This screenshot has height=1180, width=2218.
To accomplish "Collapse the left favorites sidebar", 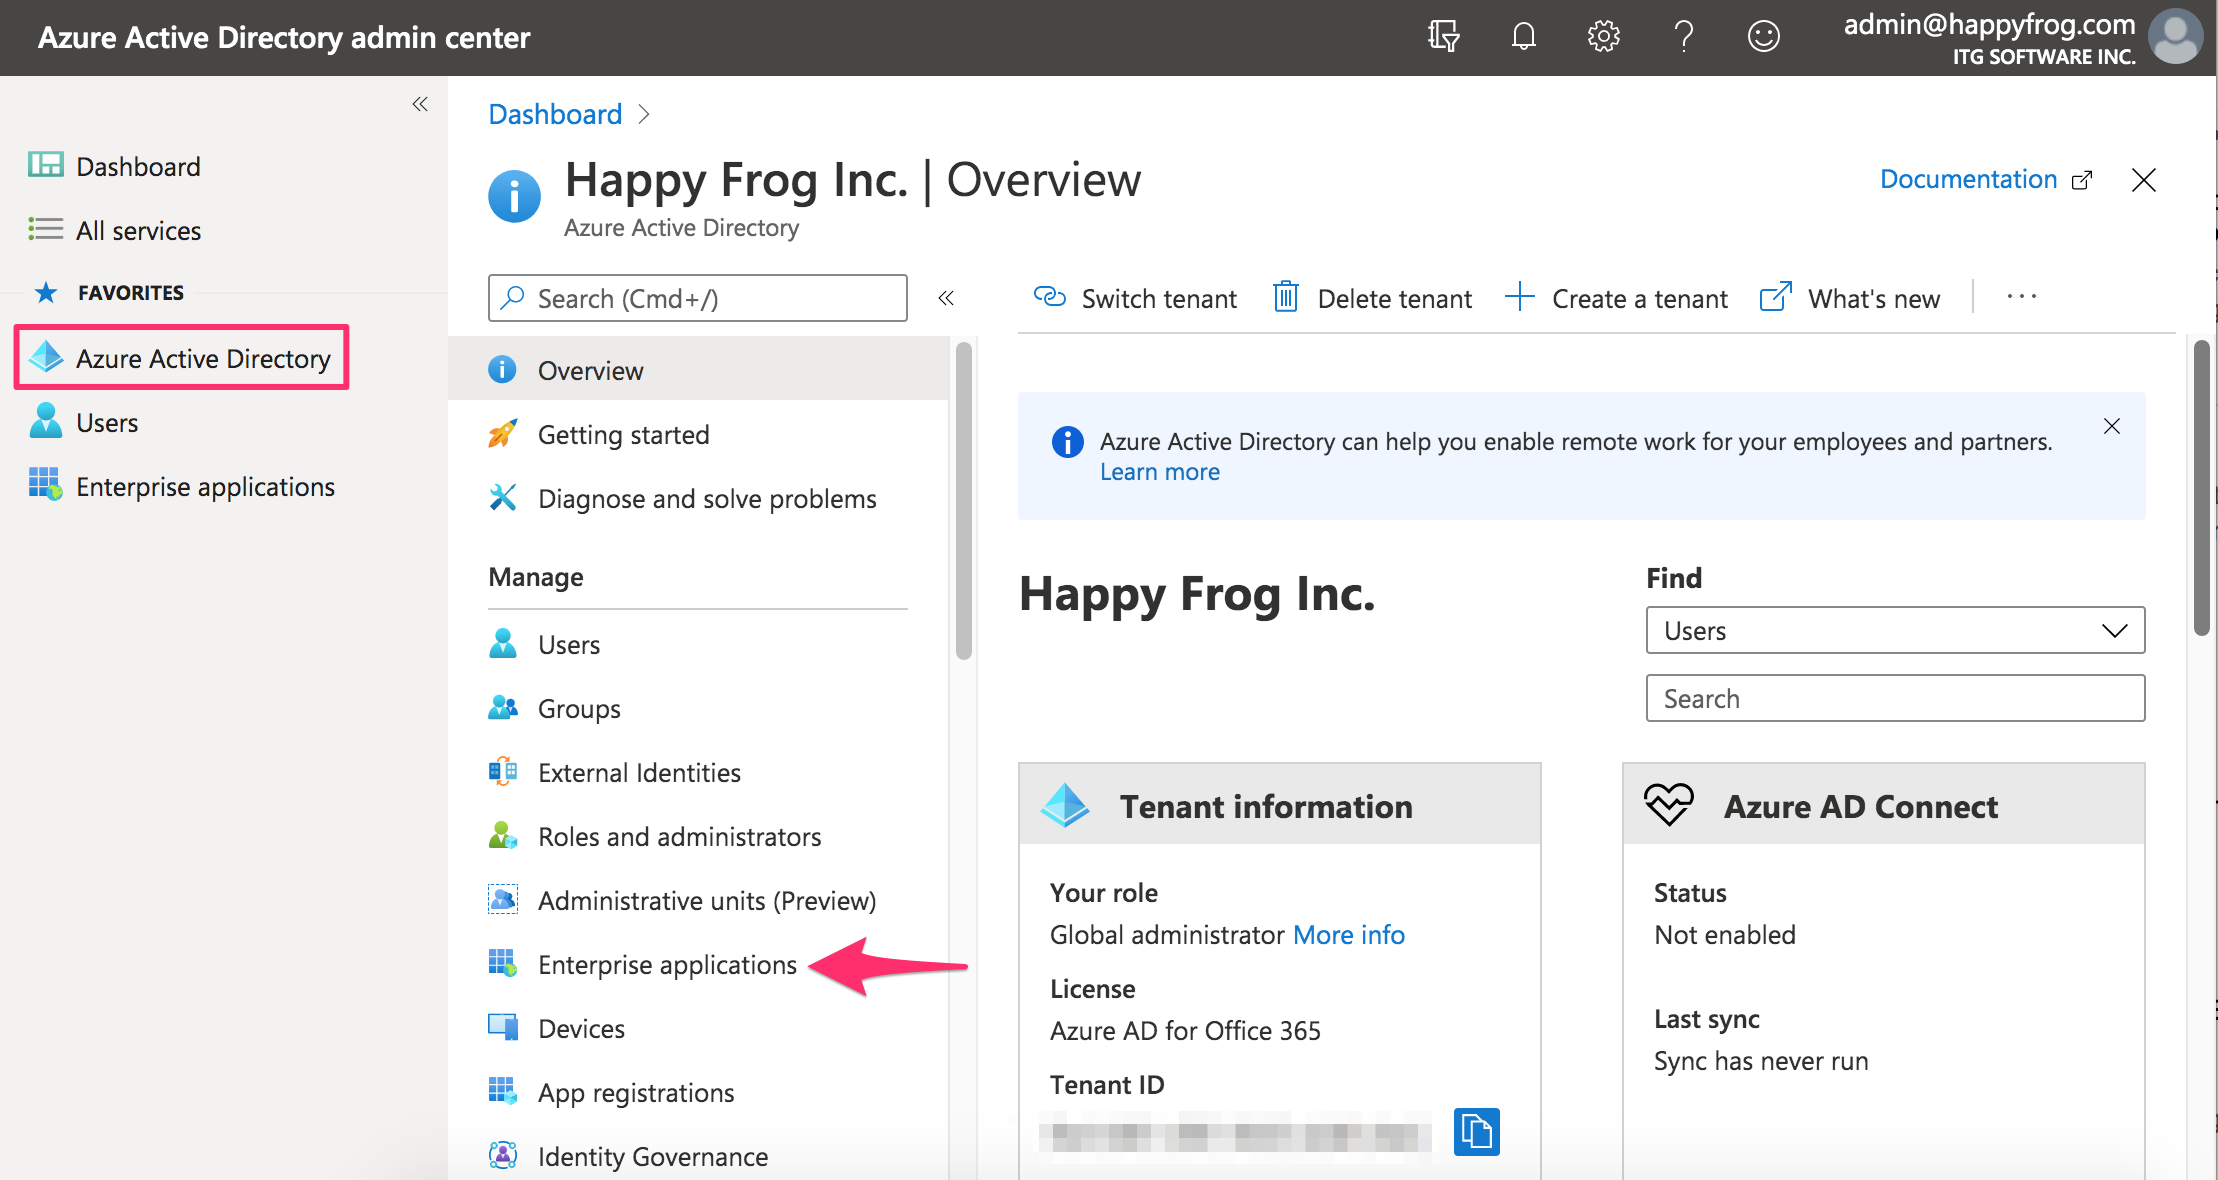I will coord(420,104).
